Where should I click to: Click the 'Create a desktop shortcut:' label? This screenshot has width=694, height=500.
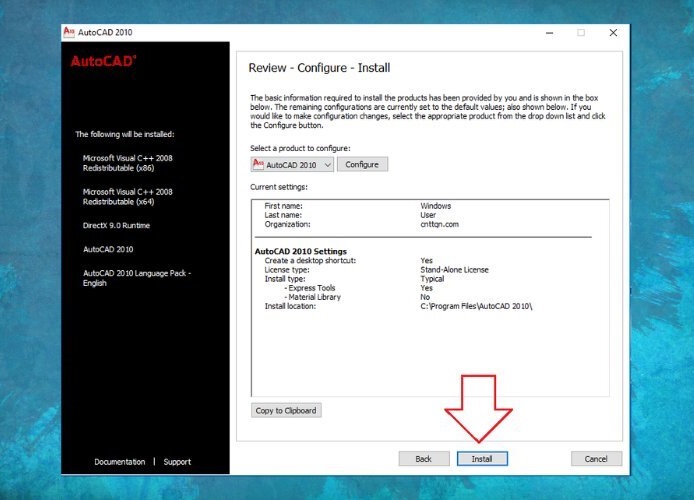pyautogui.click(x=310, y=260)
